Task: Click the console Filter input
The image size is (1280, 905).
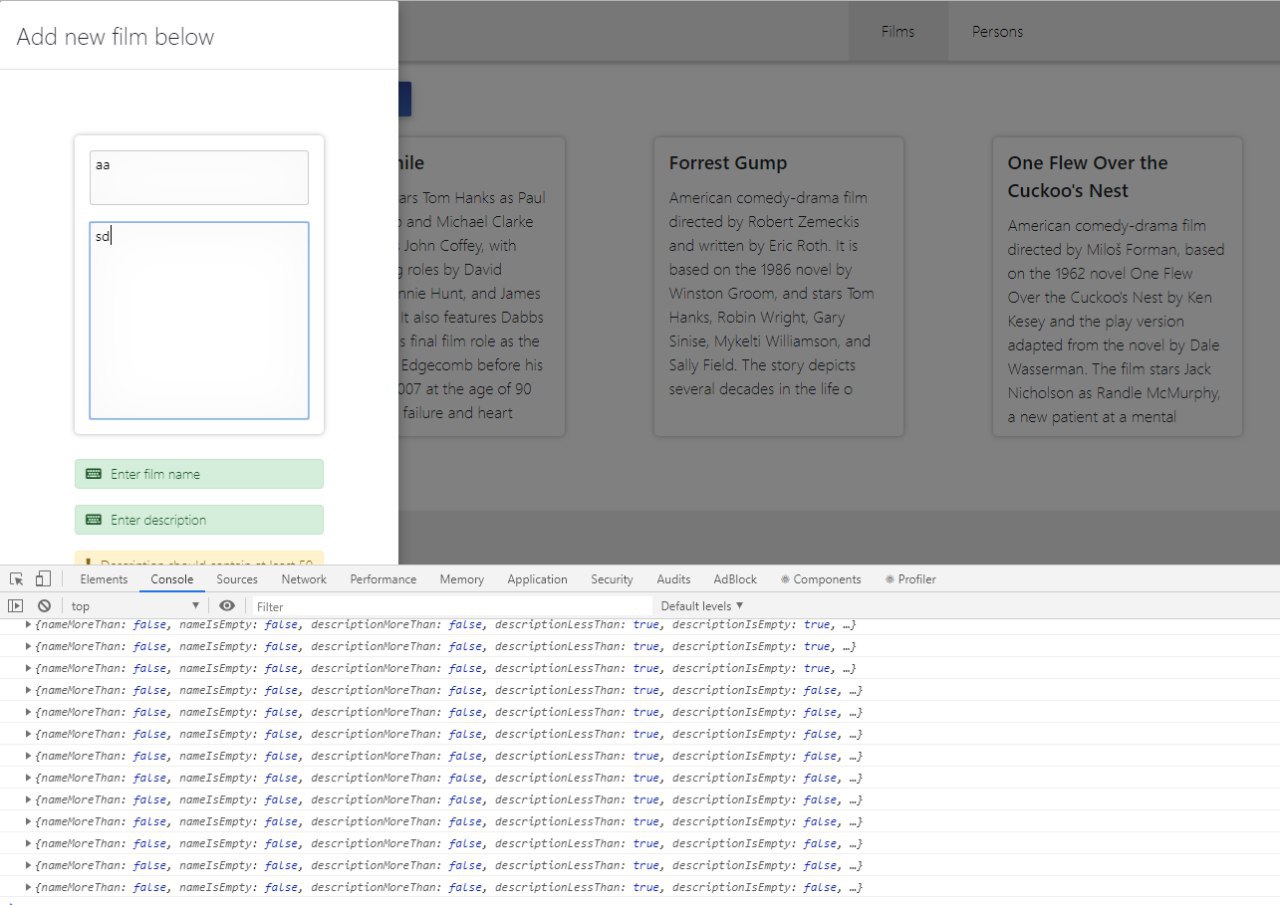Action: (450, 606)
